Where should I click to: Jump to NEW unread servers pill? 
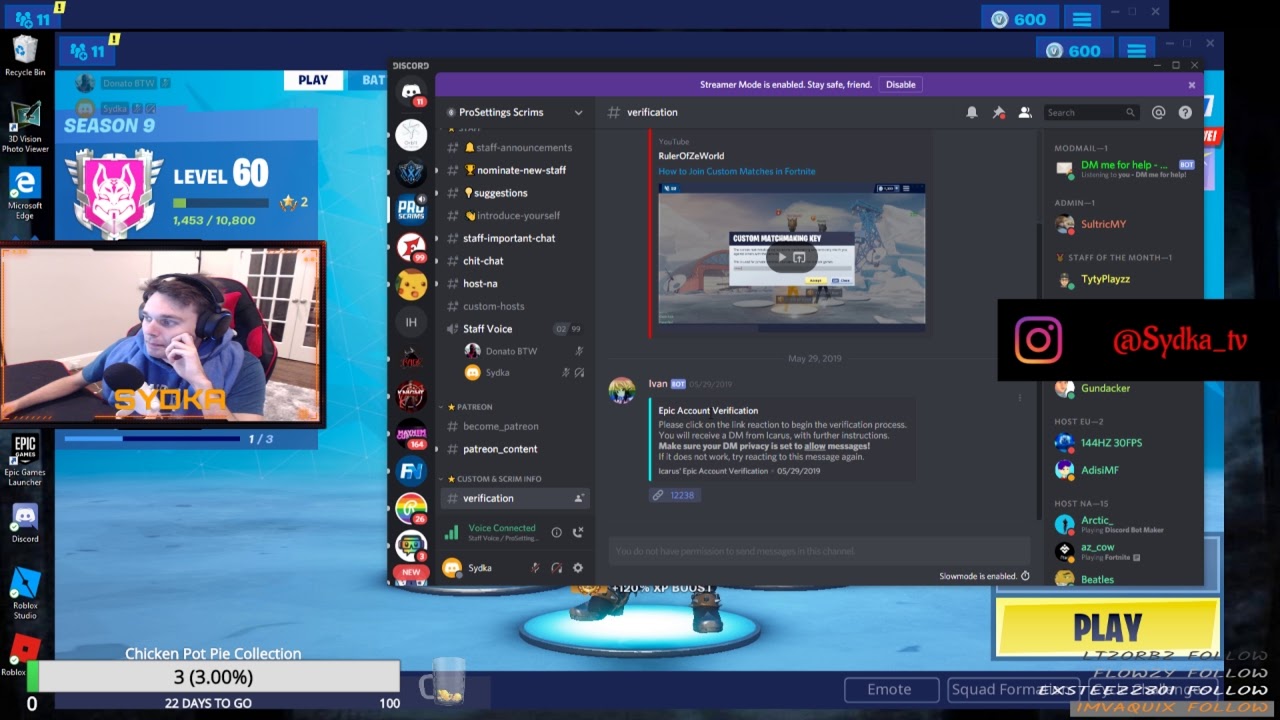click(411, 572)
